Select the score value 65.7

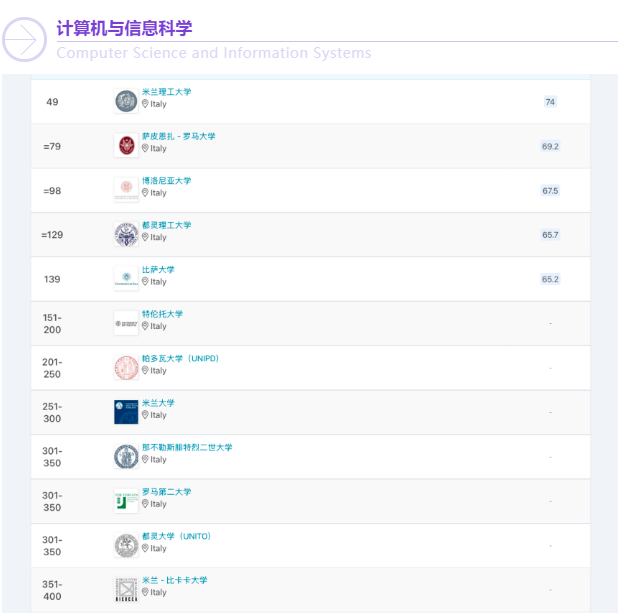550,235
